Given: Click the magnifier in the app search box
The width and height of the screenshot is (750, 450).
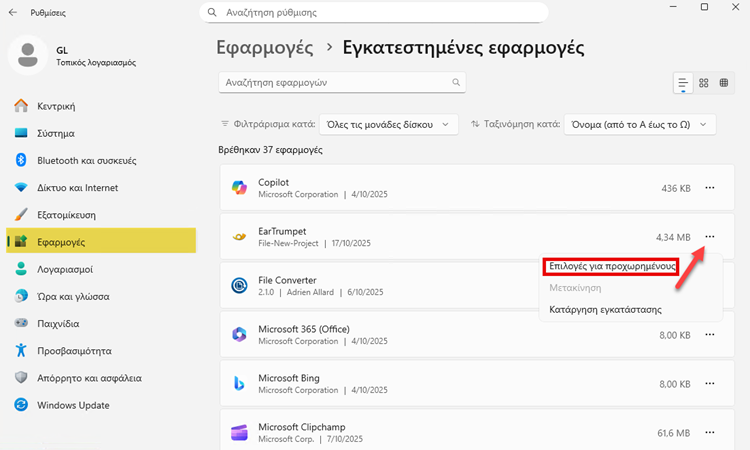Looking at the screenshot, I should [456, 82].
